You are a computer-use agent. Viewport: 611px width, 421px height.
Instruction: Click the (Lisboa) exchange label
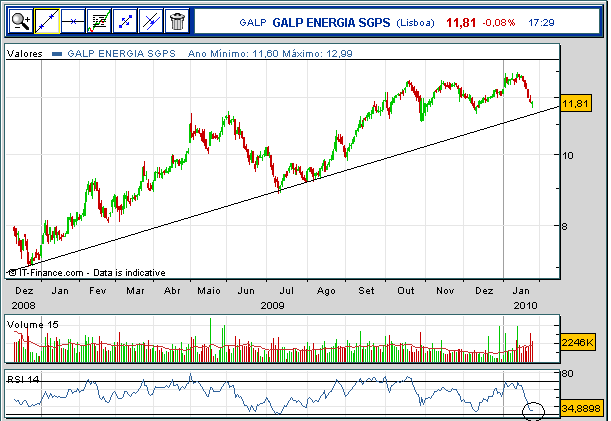pyautogui.click(x=415, y=23)
